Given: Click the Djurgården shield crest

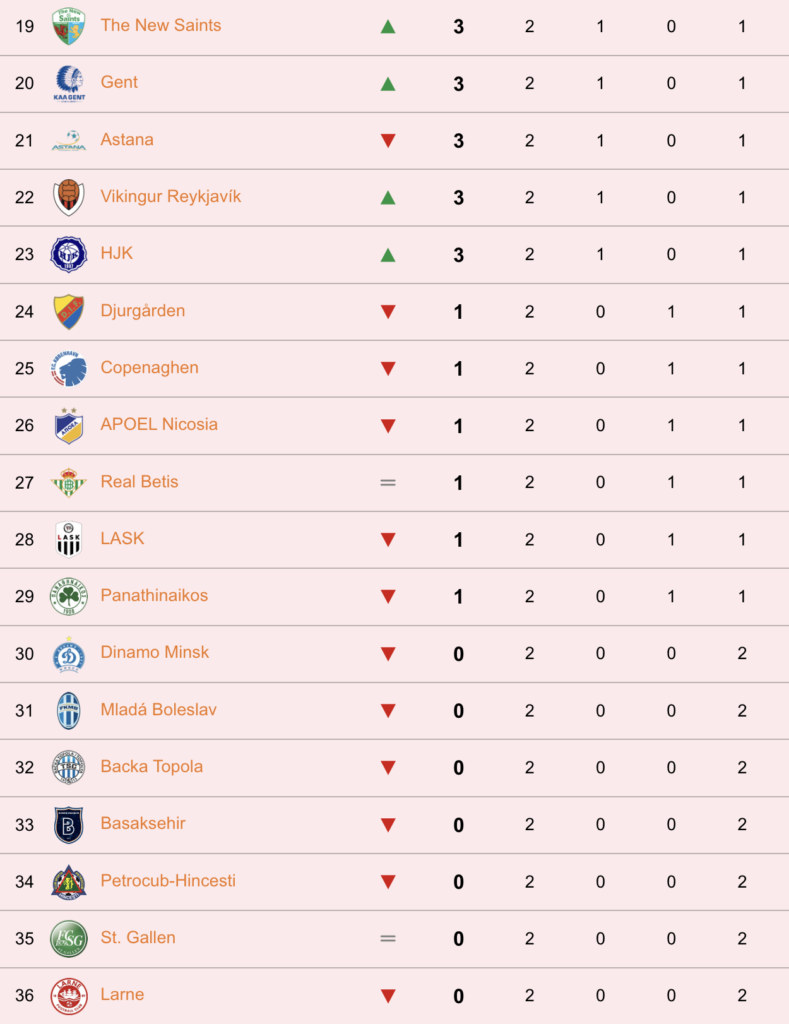Looking at the screenshot, I should tap(69, 312).
